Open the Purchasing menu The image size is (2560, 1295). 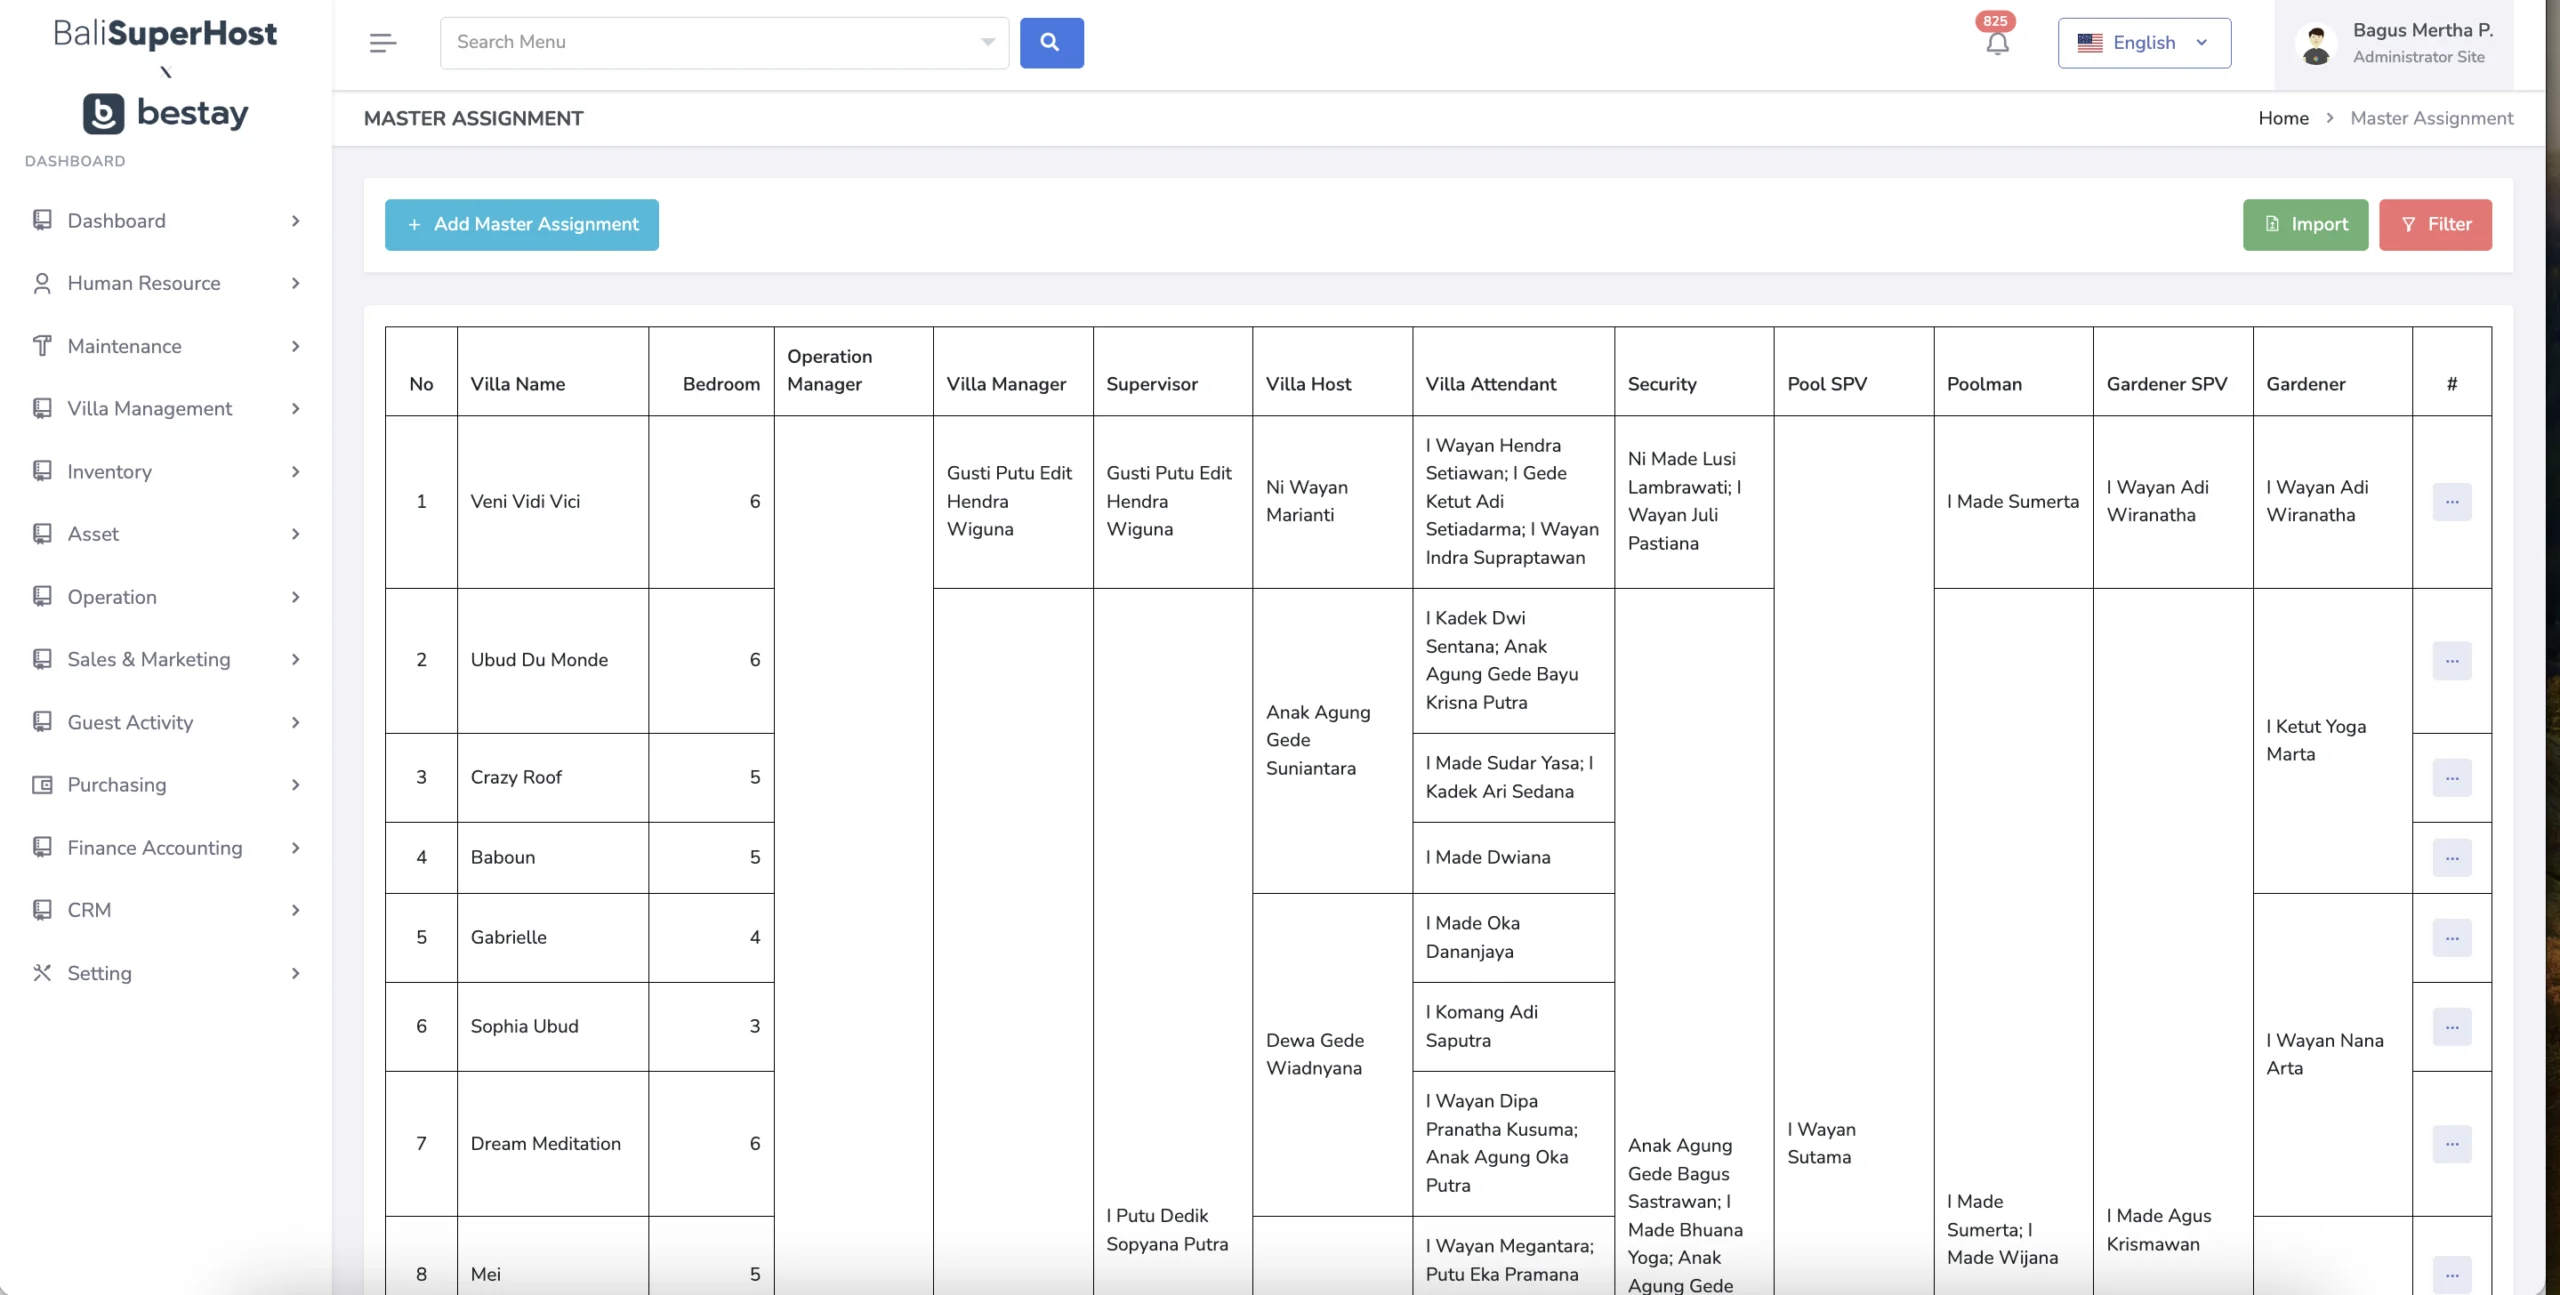(x=166, y=785)
